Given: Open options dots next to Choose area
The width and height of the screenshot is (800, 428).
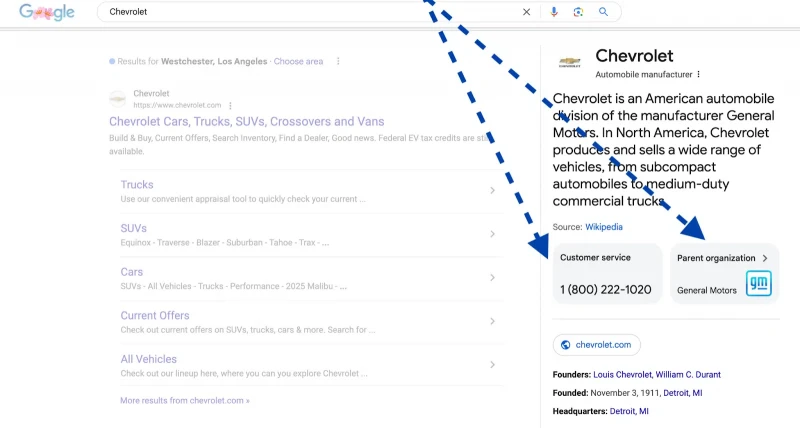Looking at the screenshot, I should coord(338,61).
